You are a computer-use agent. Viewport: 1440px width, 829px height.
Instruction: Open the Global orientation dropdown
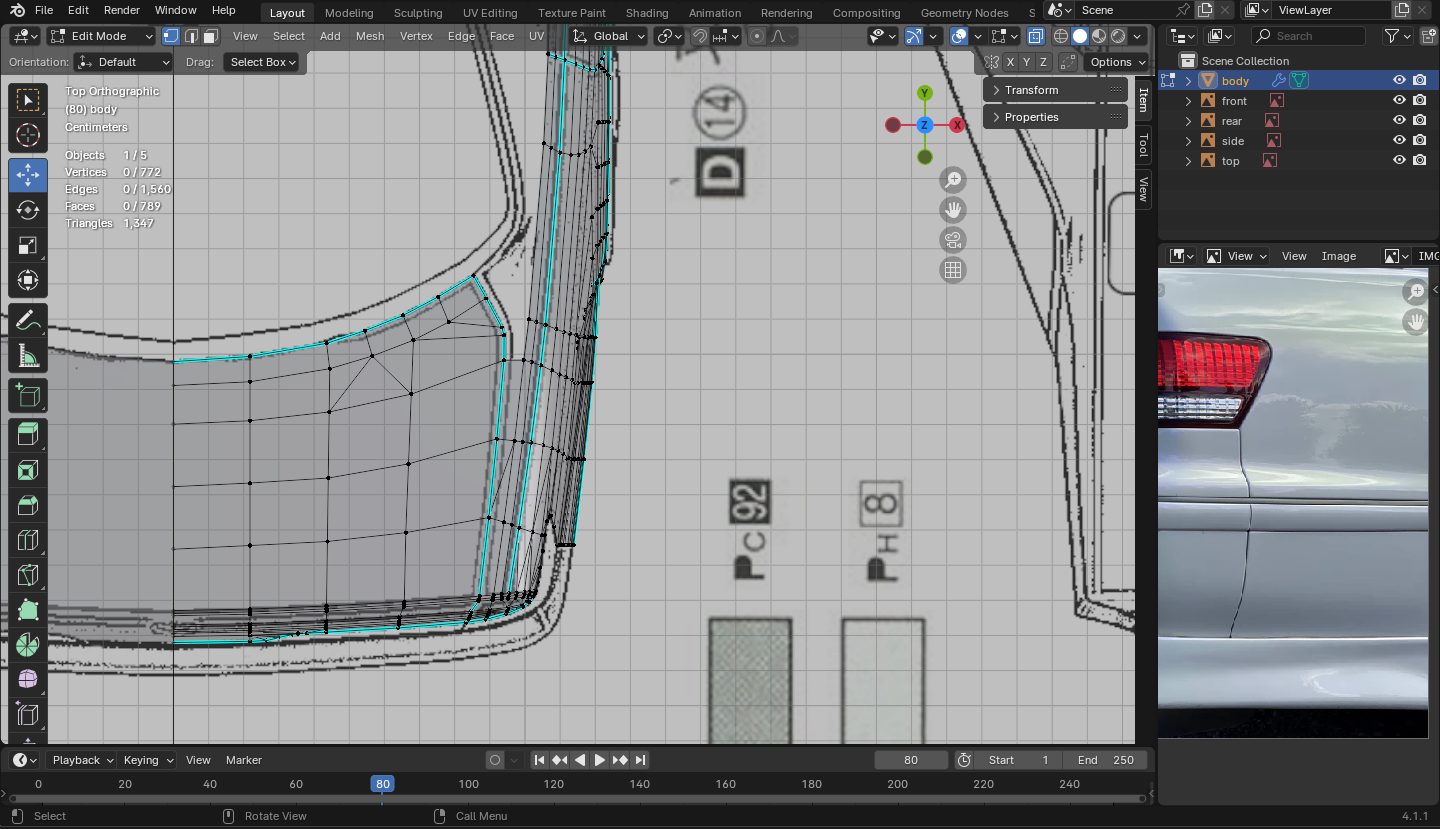point(608,36)
